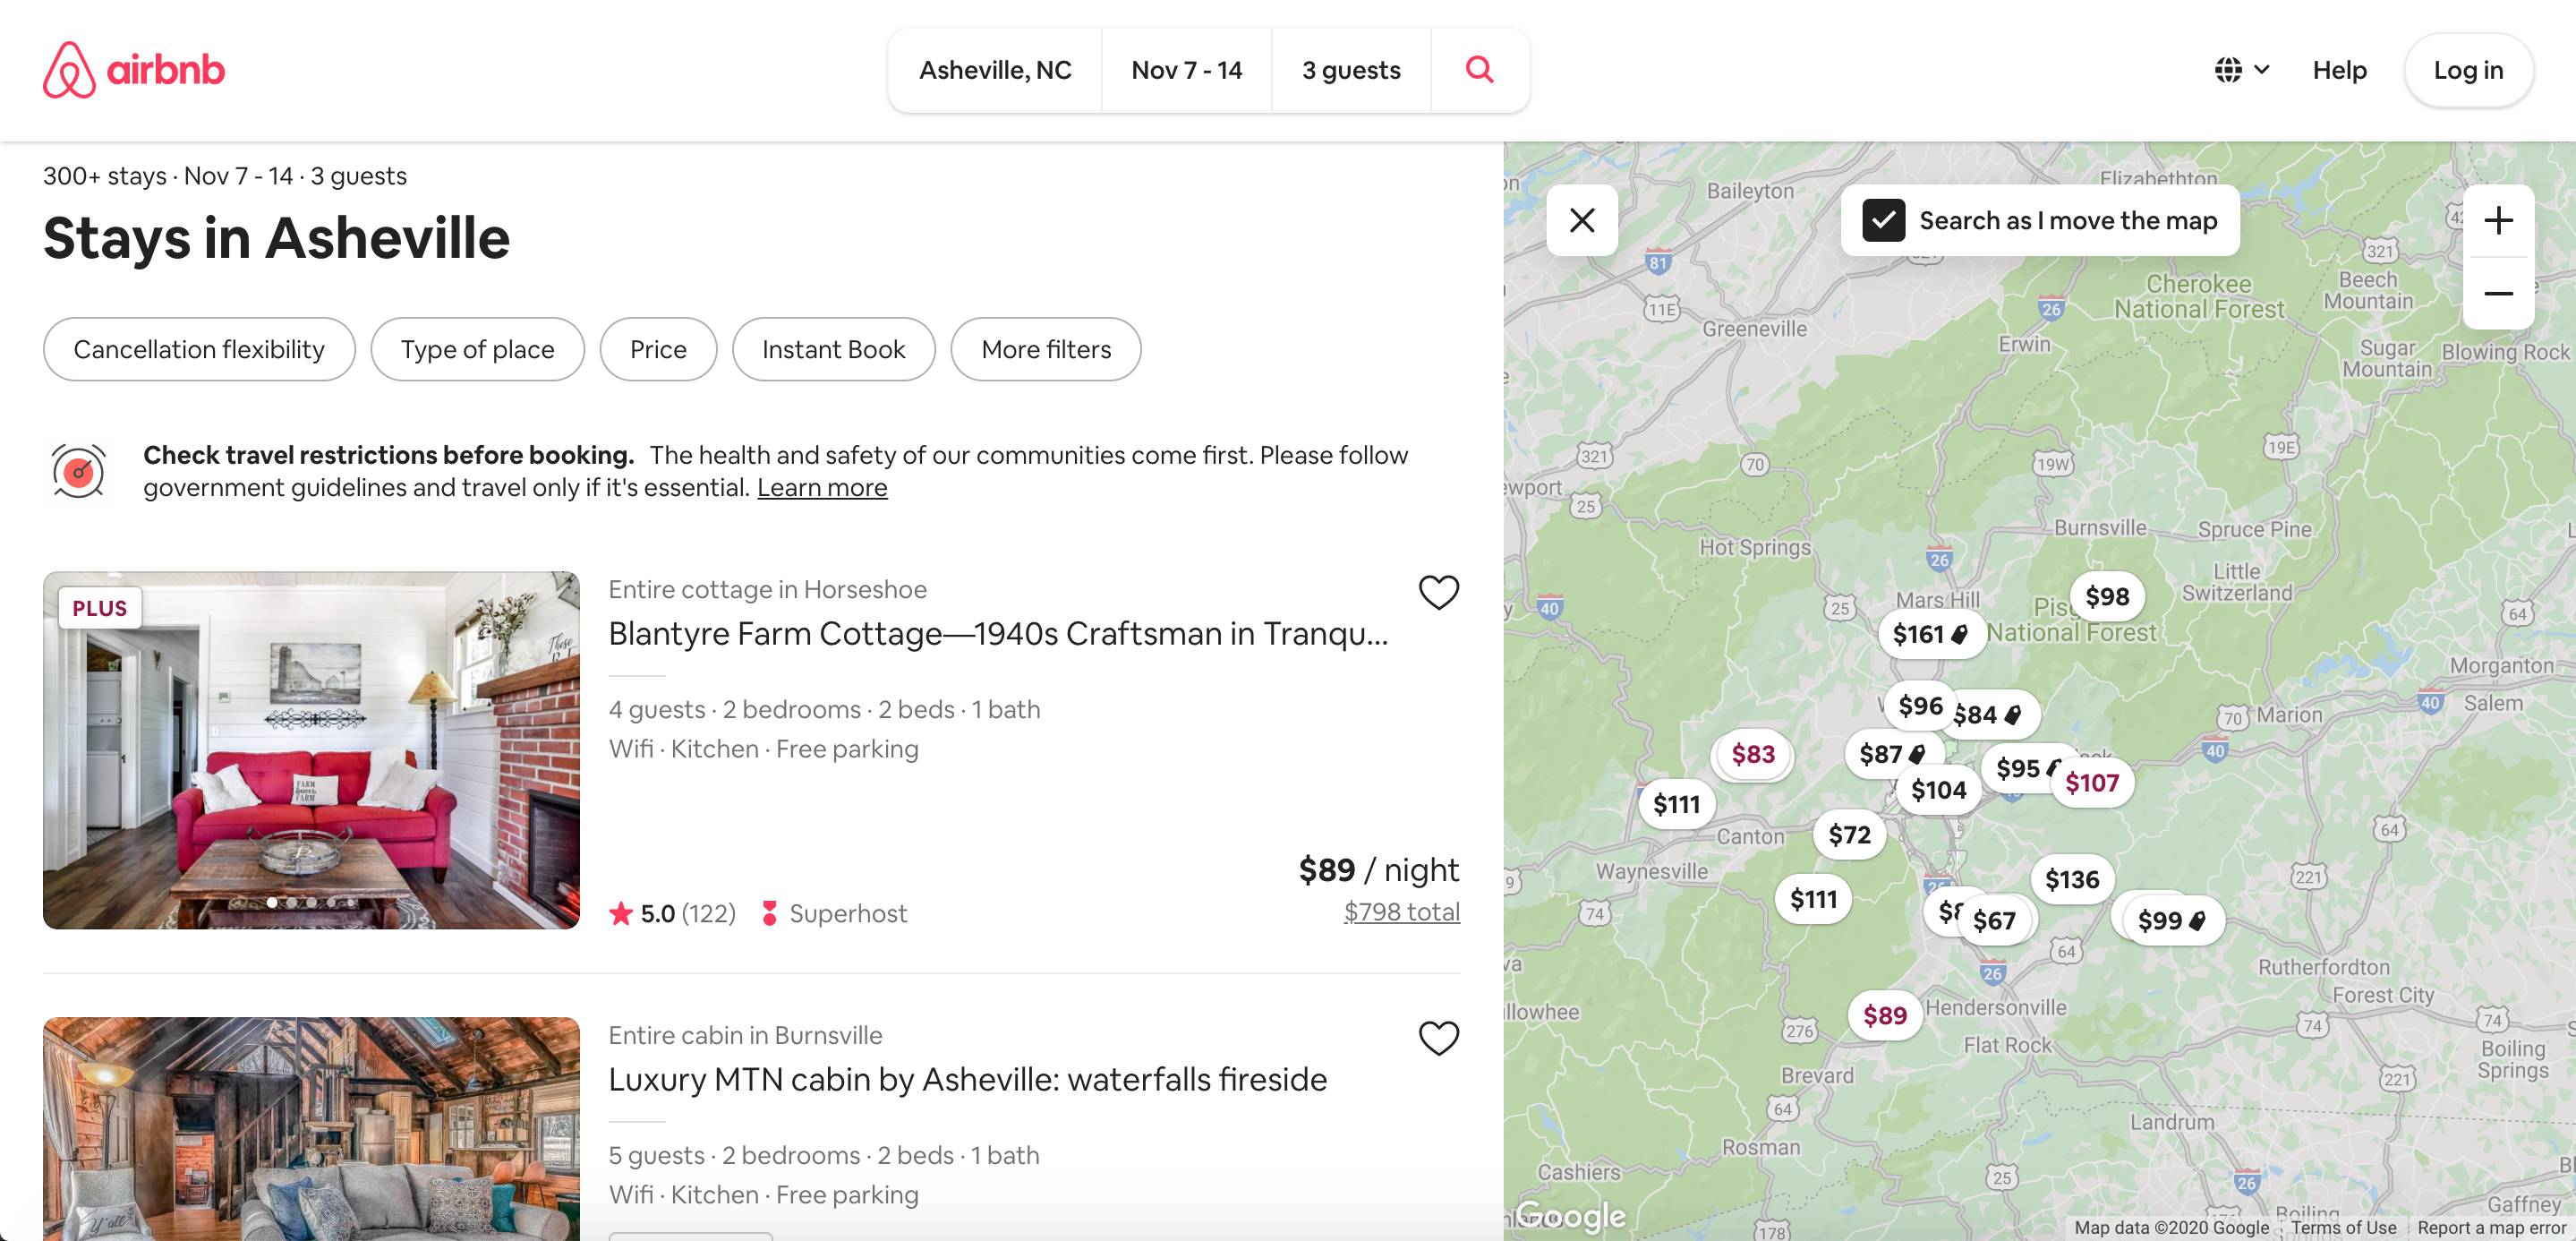
Task: Uncheck 'Search as I move the map'
Action: [x=1883, y=220]
